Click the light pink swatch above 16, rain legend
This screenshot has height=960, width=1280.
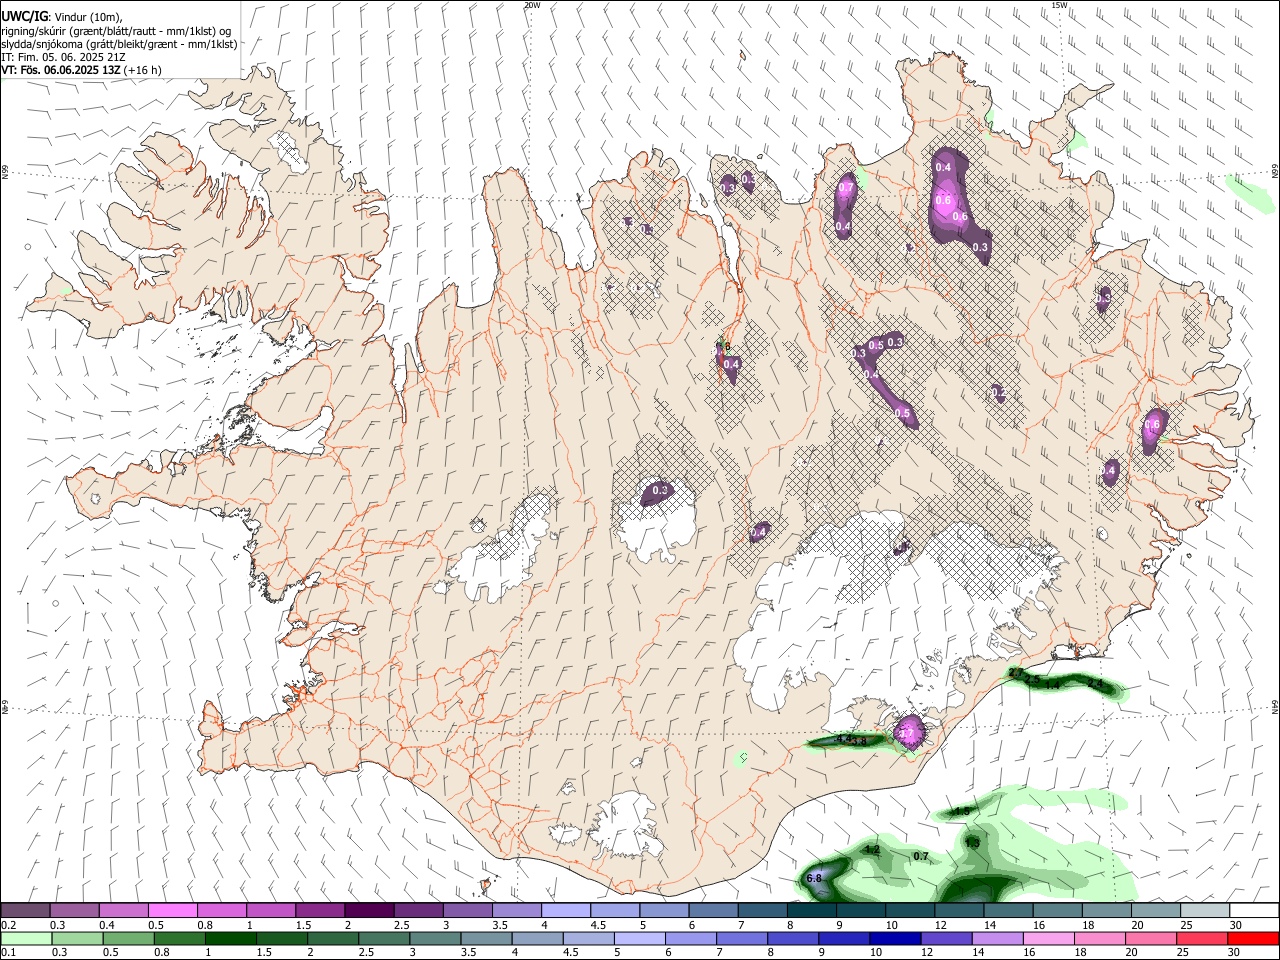pos(1048,939)
